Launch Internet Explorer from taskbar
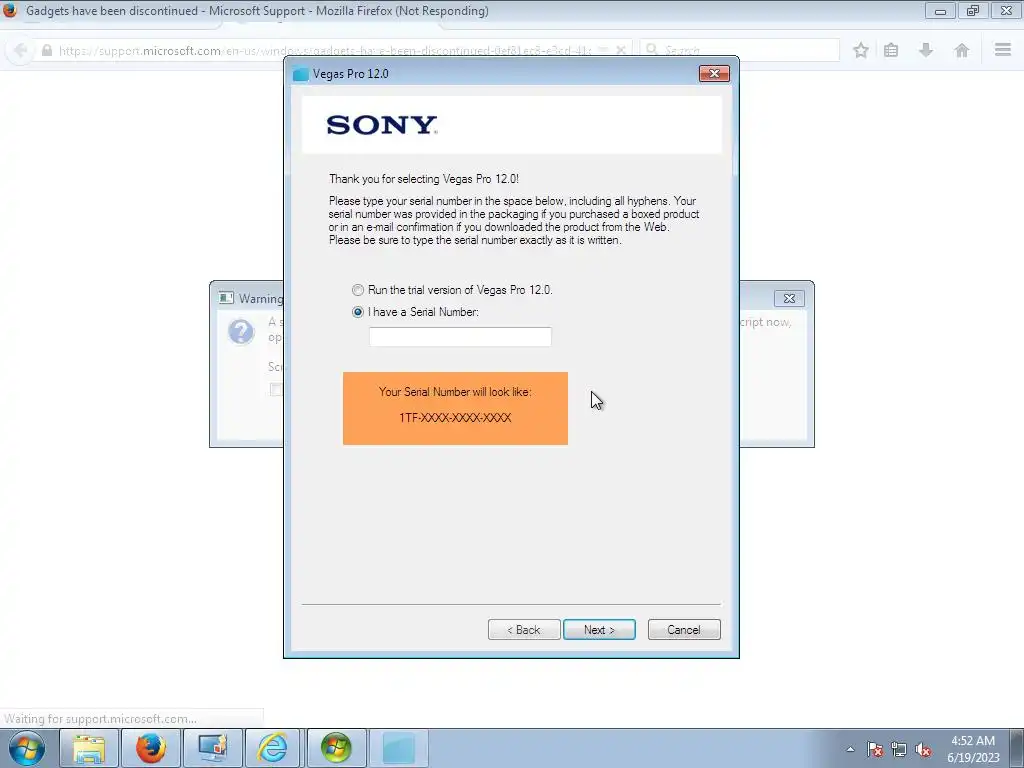The image size is (1024, 768). [273, 748]
